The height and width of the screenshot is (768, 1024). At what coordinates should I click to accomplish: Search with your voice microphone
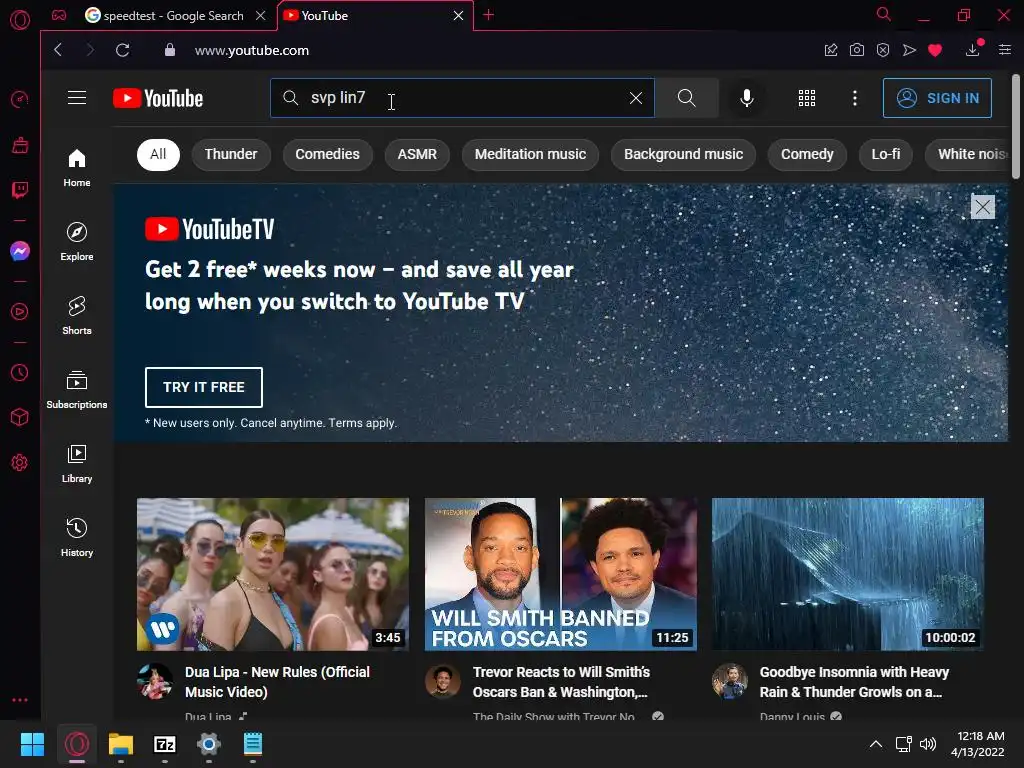coord(747,98)
